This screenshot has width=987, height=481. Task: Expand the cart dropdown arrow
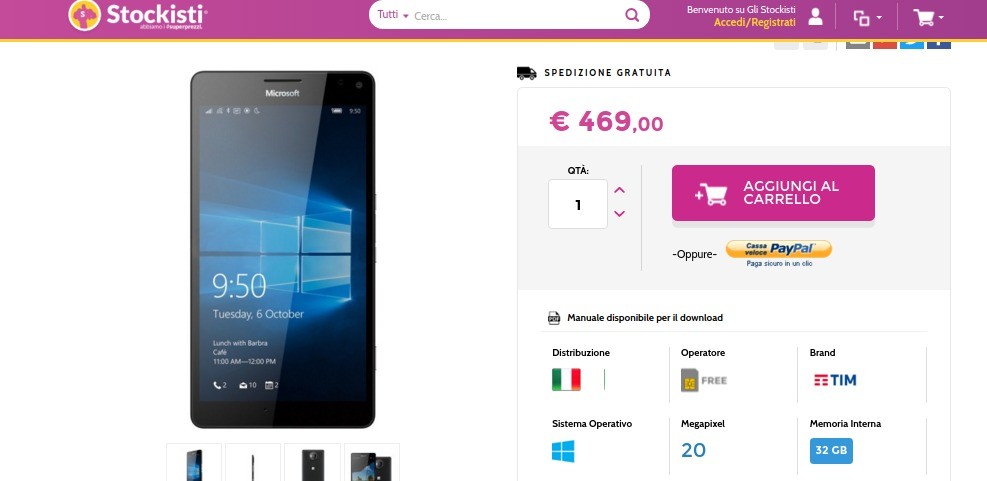[941, 18]
